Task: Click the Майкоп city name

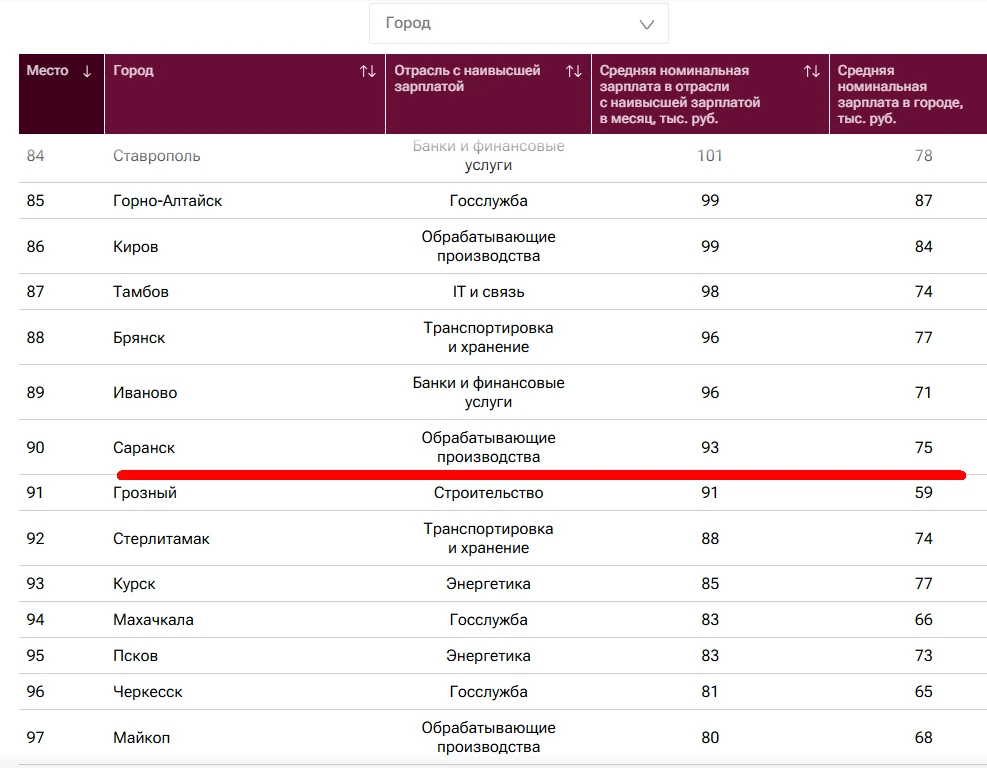Action: [142, 738]
